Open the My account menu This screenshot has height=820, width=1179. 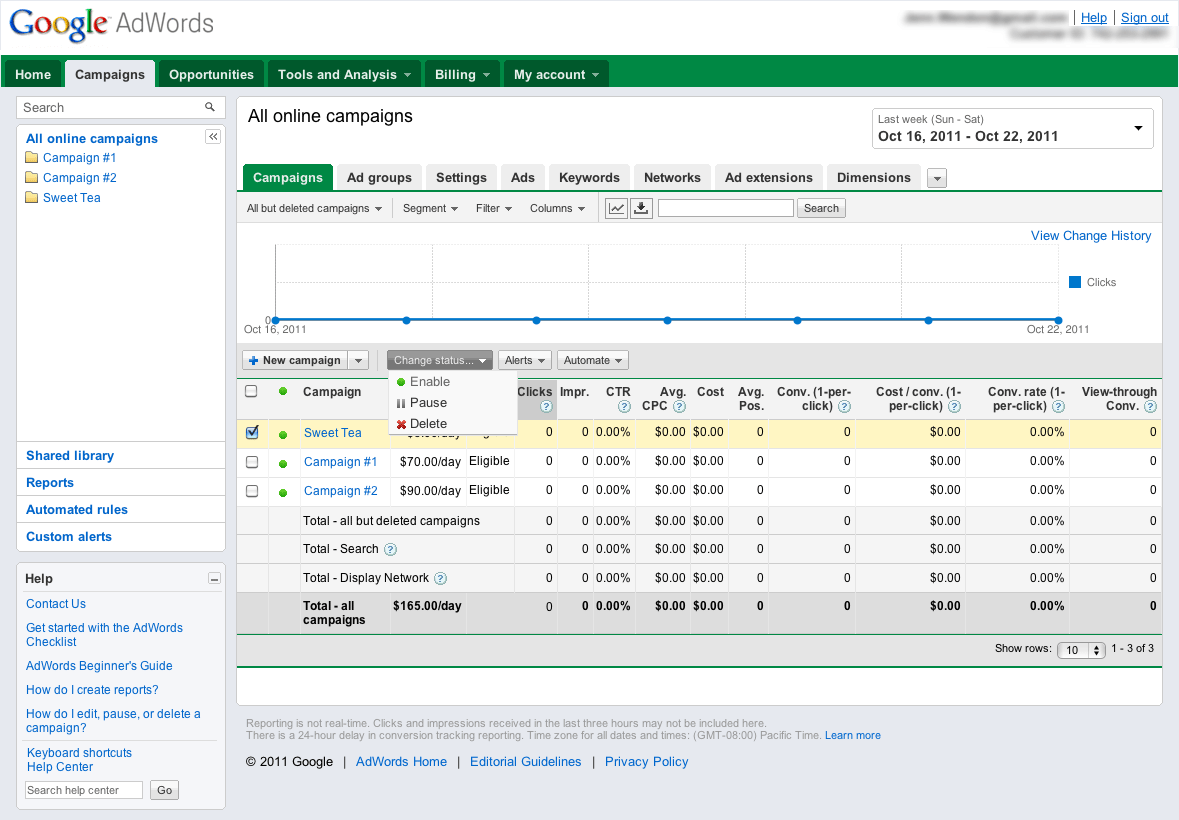556,74
